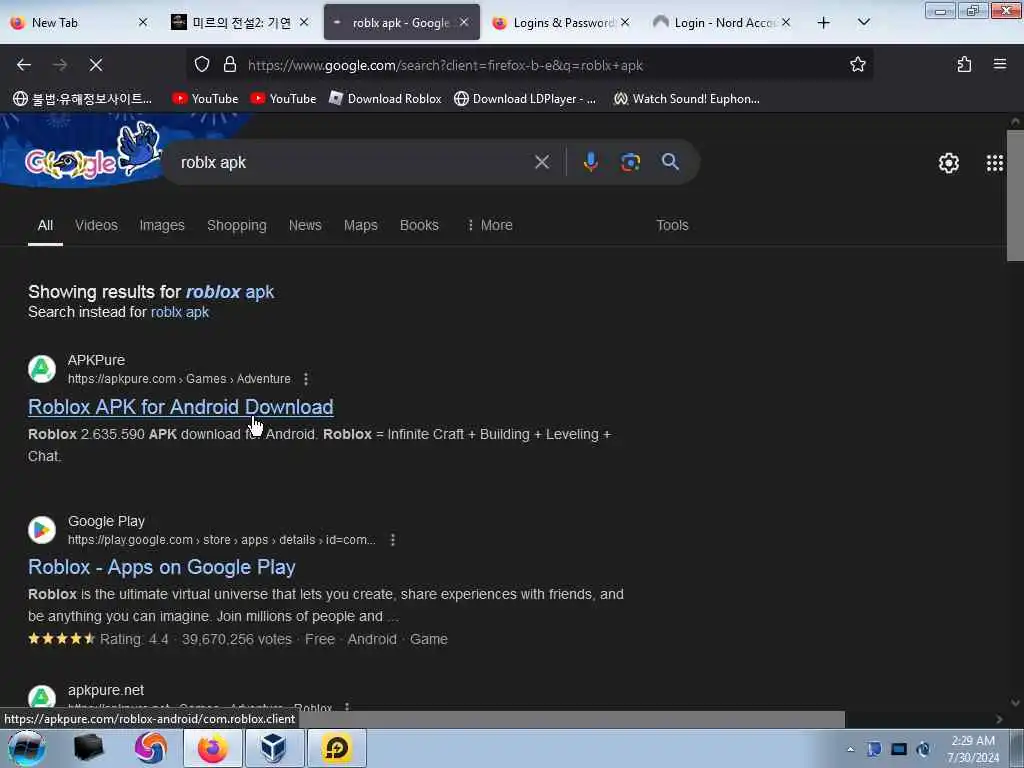Open the Firefox extensions menu

tap(964, 65)
